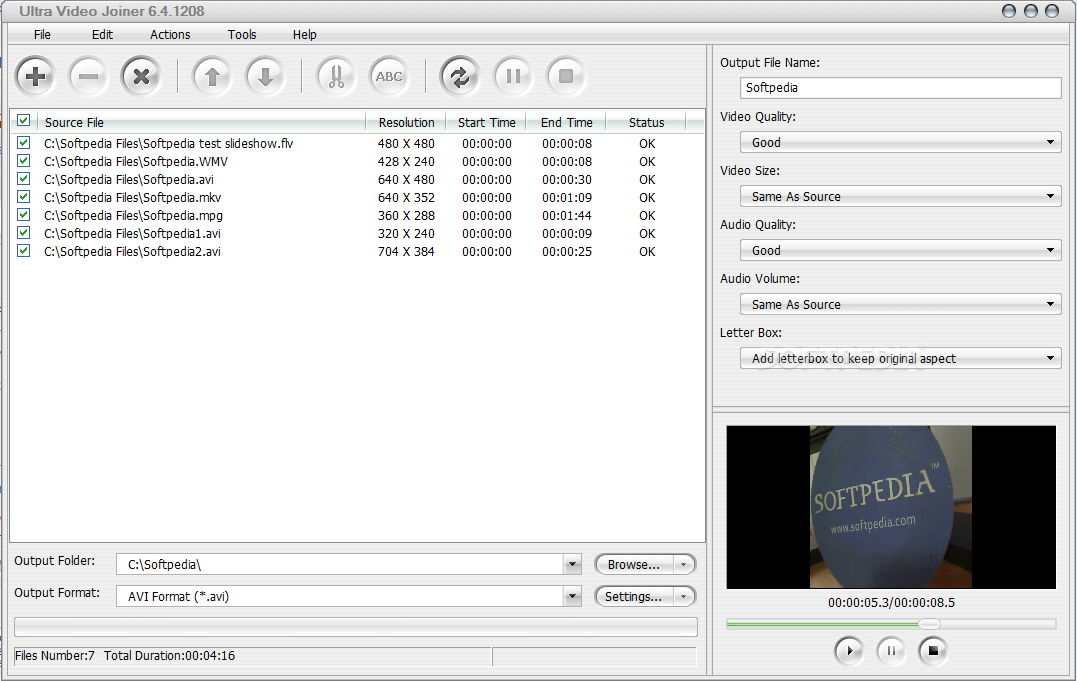1077x681 pixels.
Task: Uncheck the Softpedia.mkv file
Action: tap(24, 197)
